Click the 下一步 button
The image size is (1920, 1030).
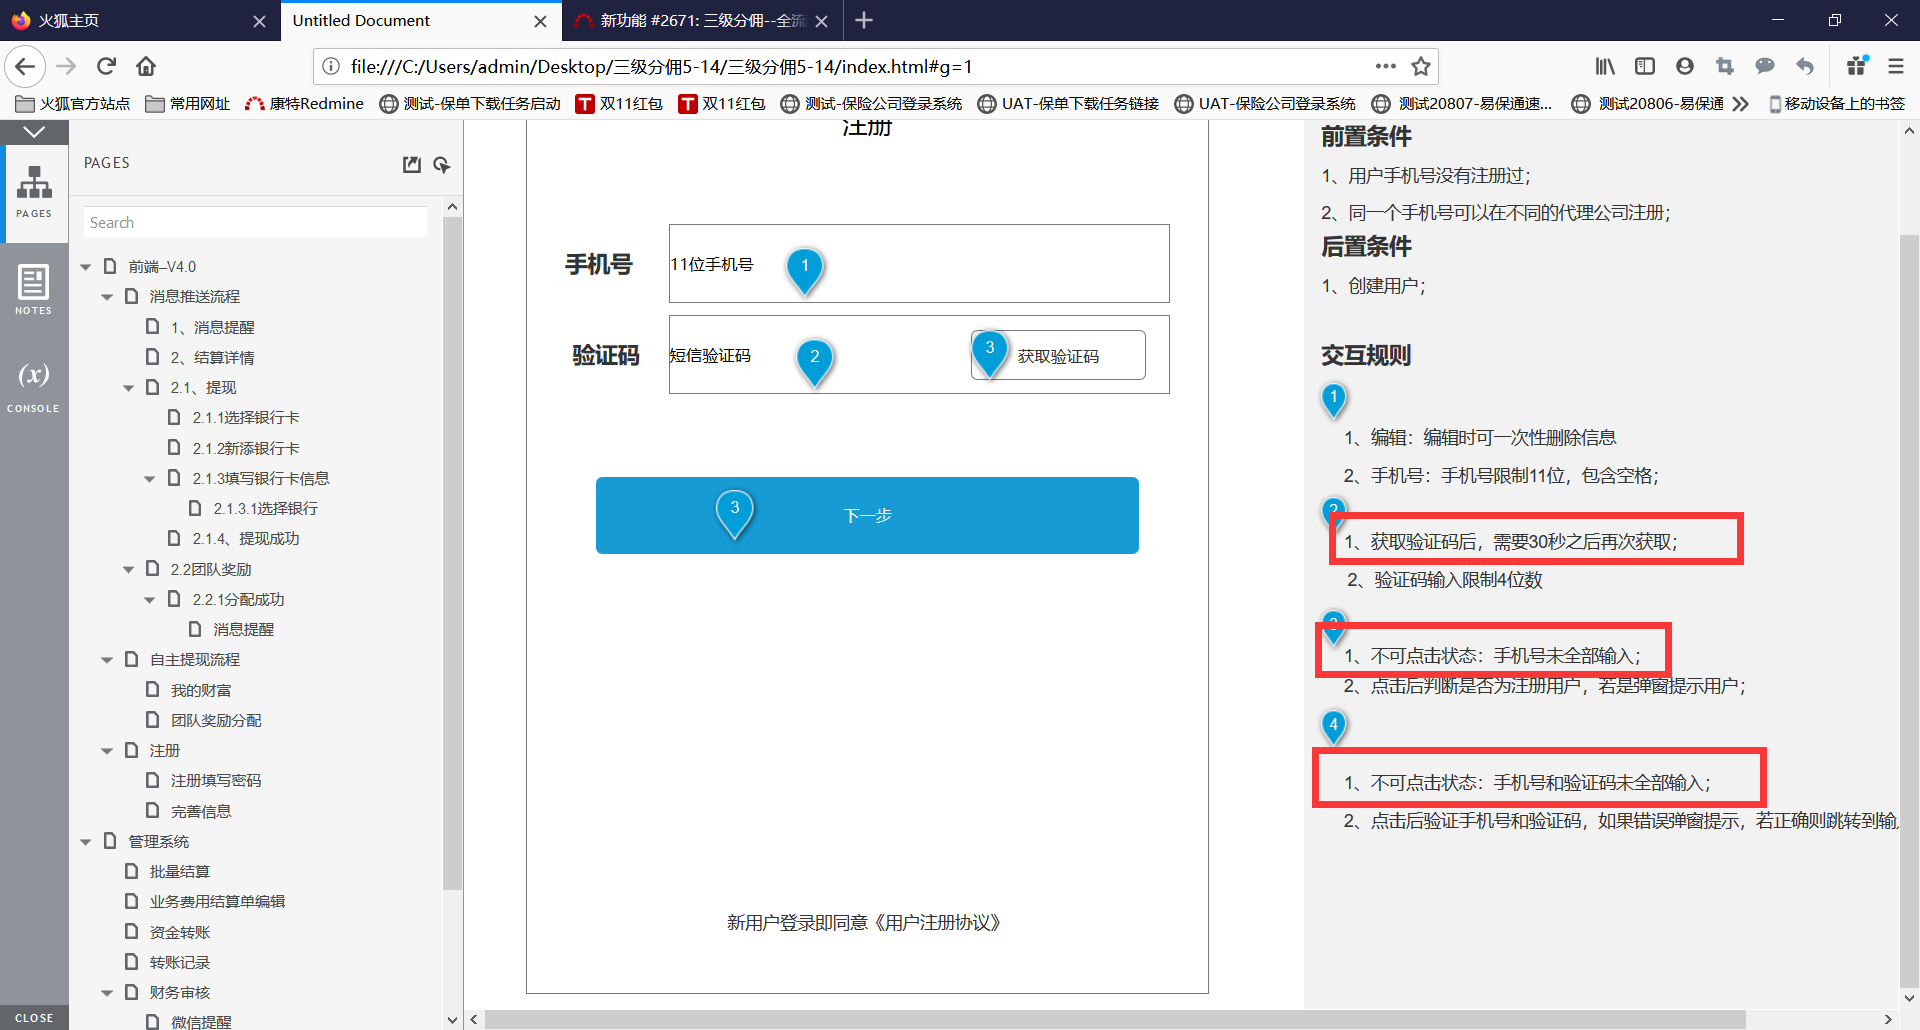(x=867, y=515)
